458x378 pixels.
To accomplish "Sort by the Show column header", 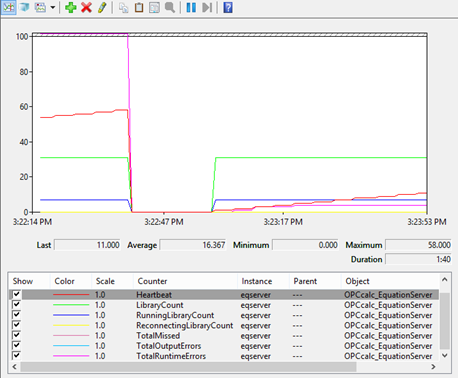I will pos(29,281).
